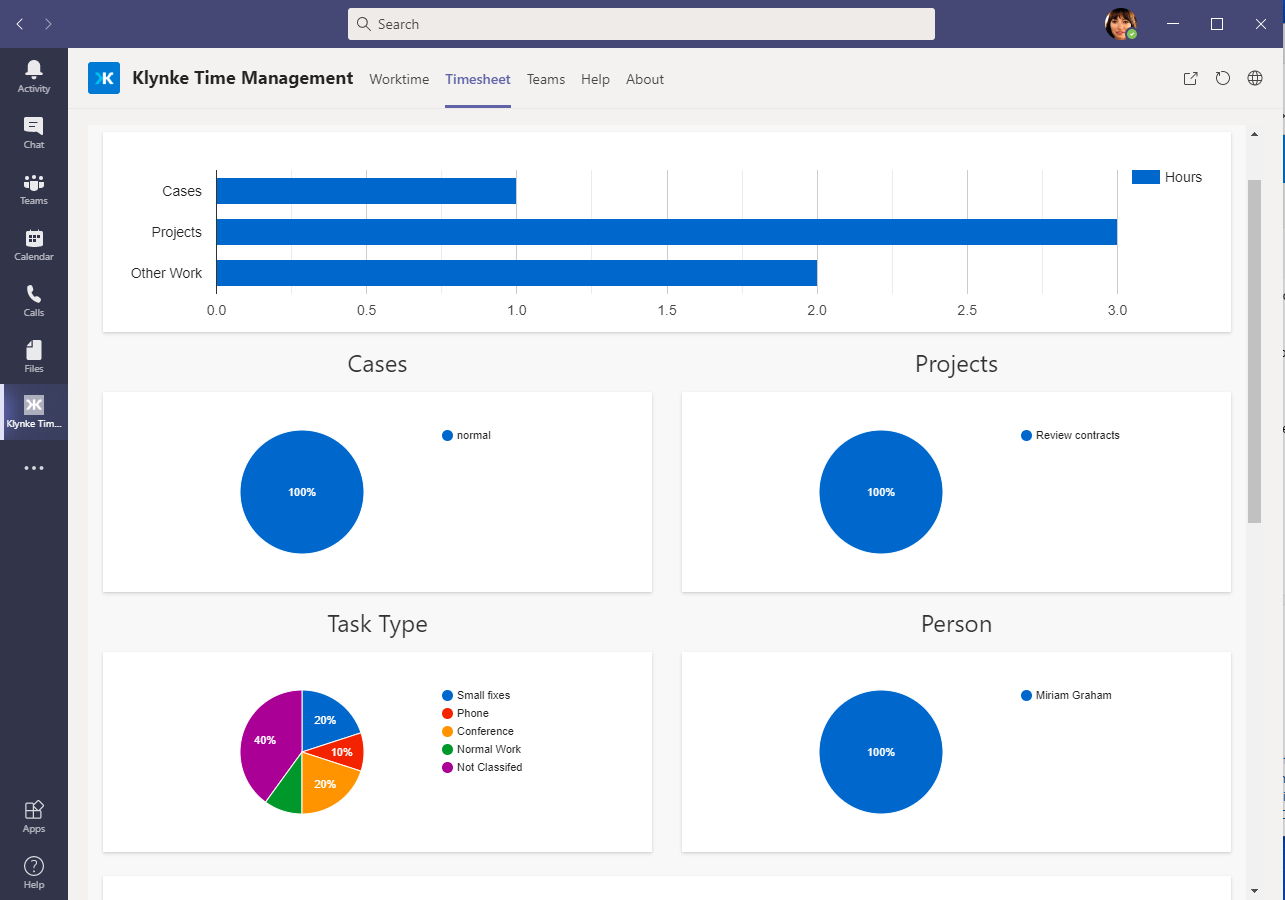The width and height of the screenshot is (1285, 900).
Task: Switch to the Worktime tab
Action: (399, 79)
